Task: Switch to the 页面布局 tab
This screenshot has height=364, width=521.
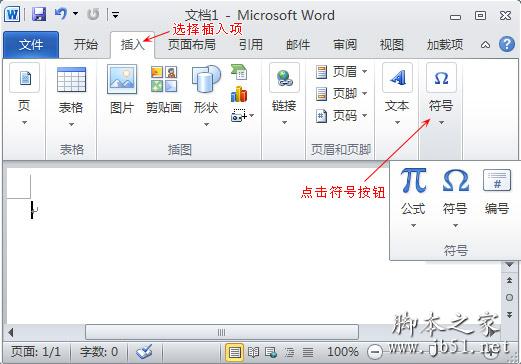Action: click(x=192, y=44)
